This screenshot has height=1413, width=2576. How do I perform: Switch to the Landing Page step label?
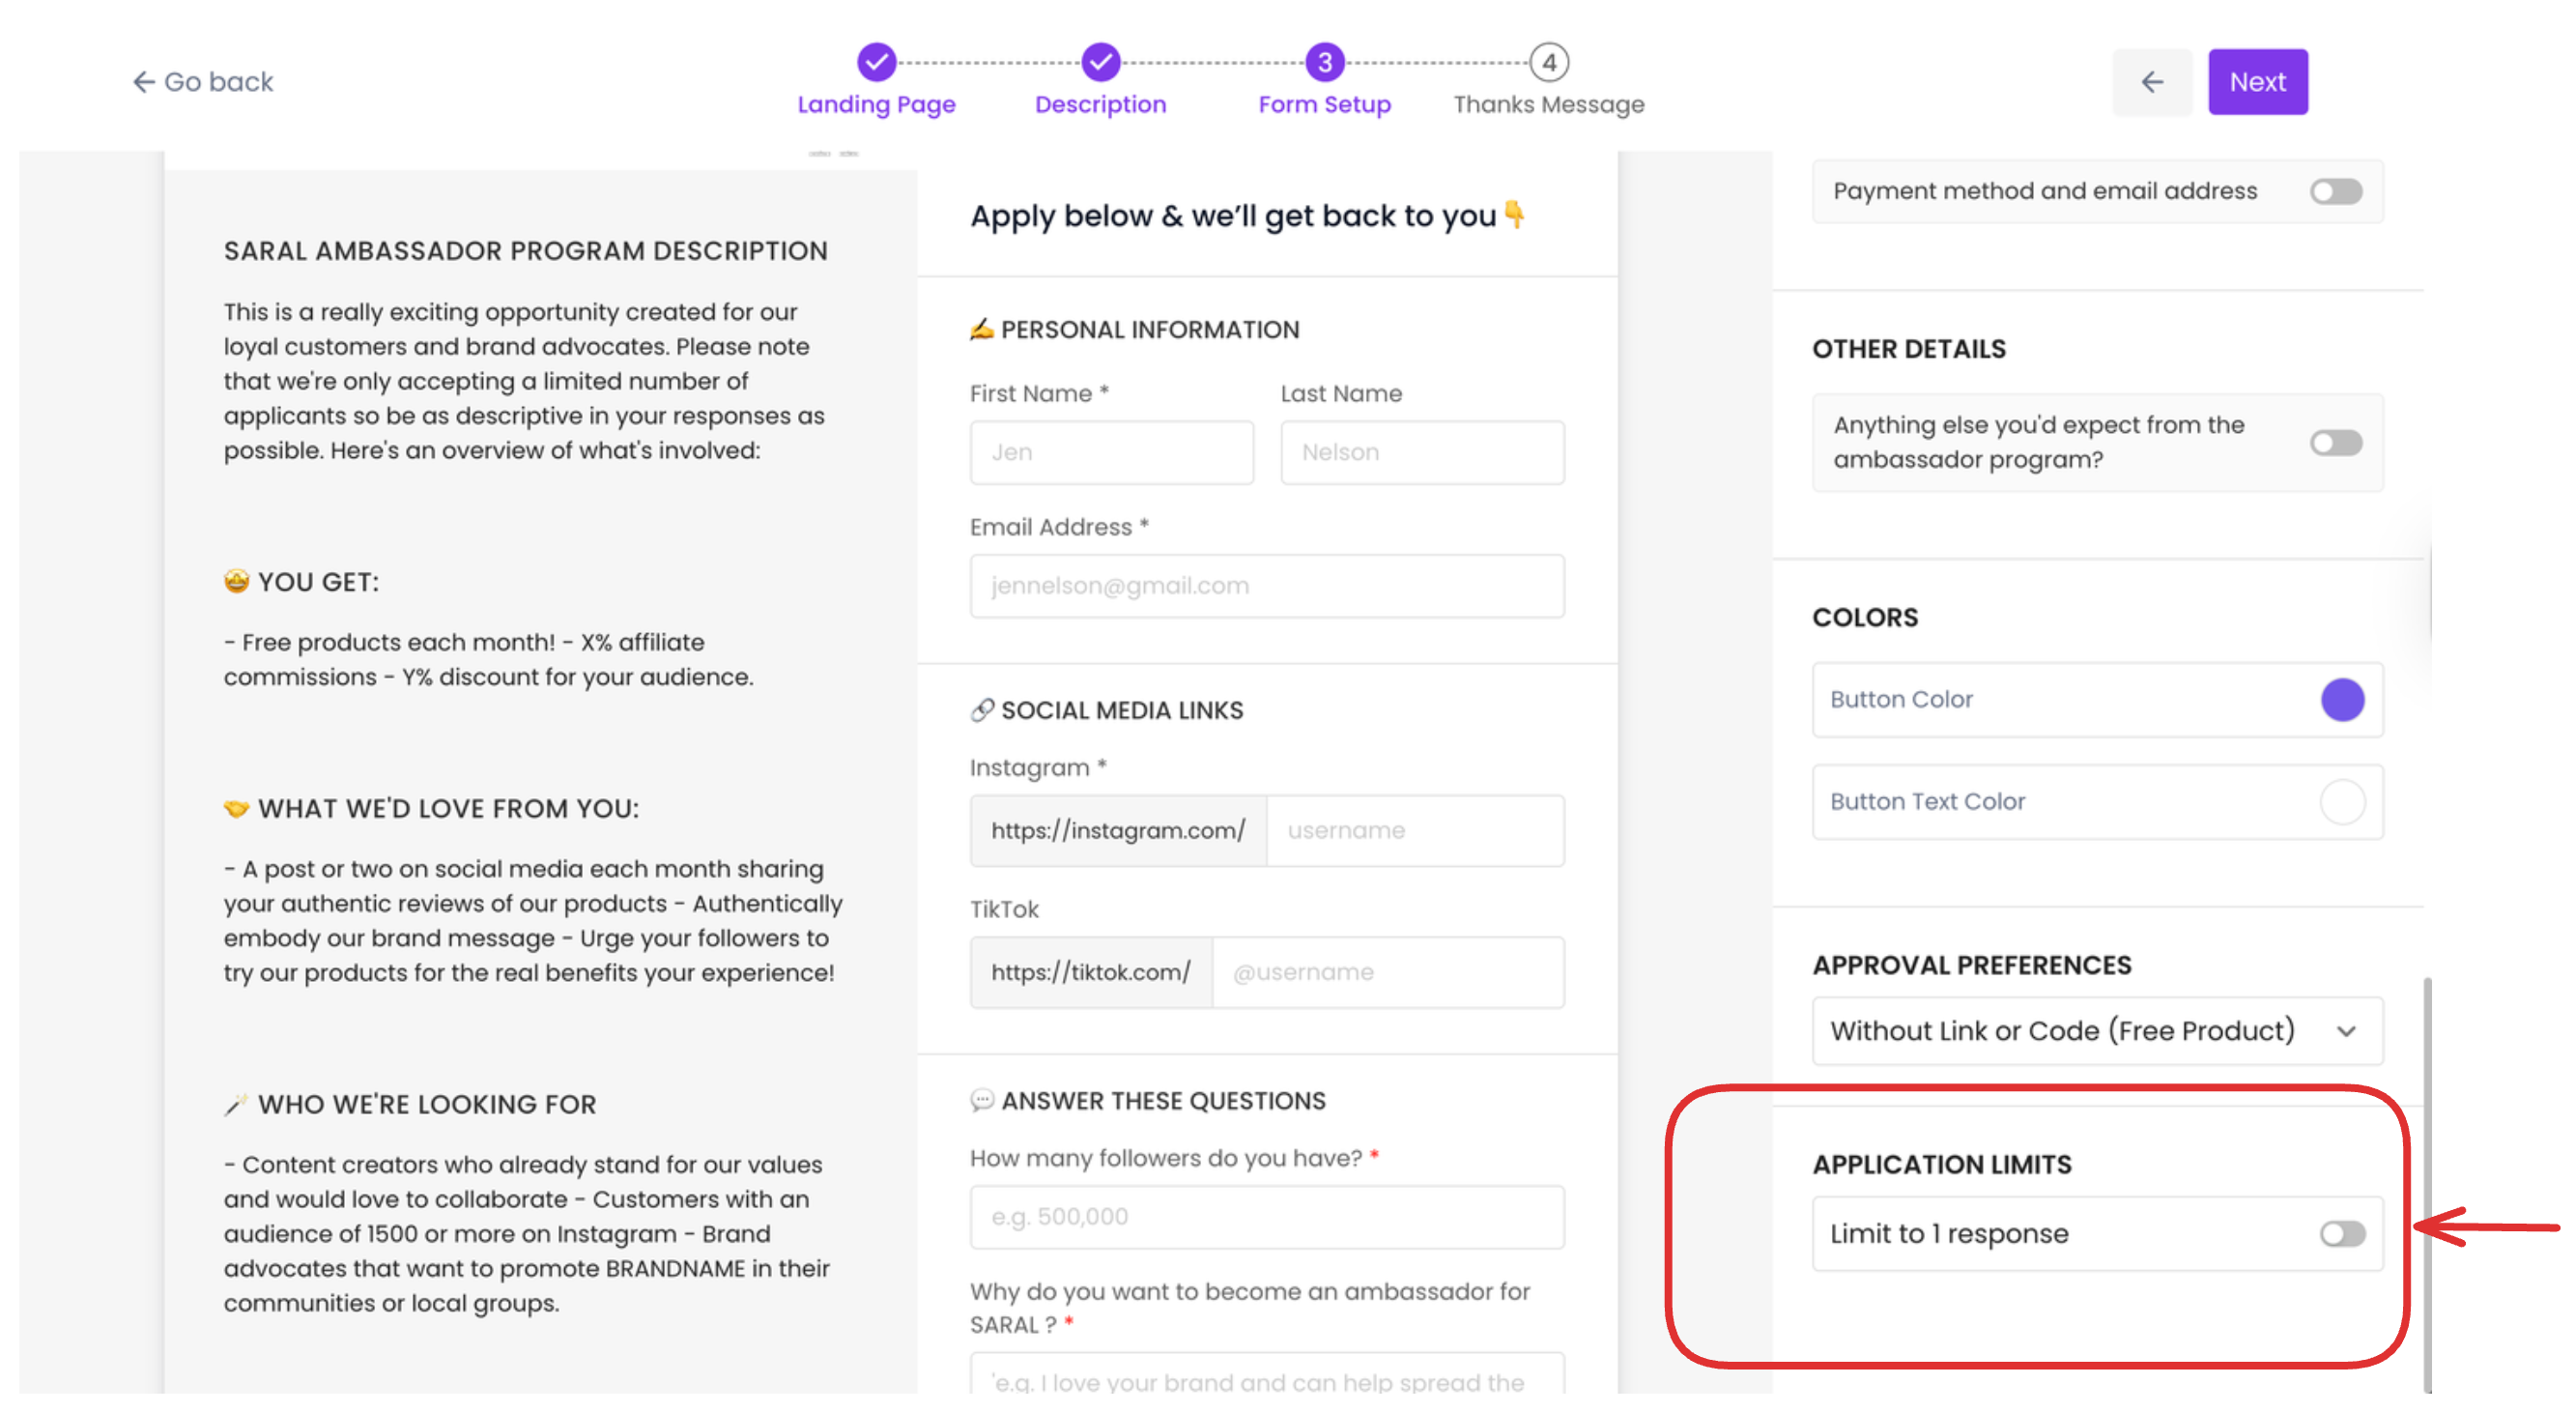pos(876,105)
